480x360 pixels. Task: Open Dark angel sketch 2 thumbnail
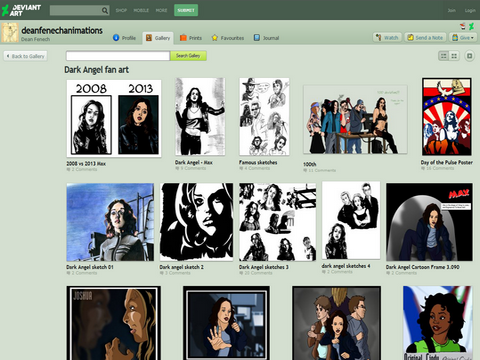click(196, 222)
